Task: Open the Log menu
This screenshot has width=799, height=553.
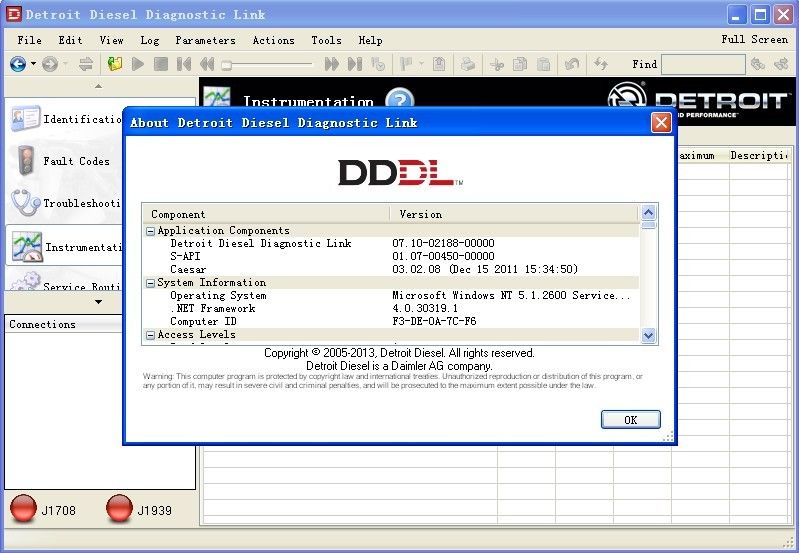Action: pos(149,40)
